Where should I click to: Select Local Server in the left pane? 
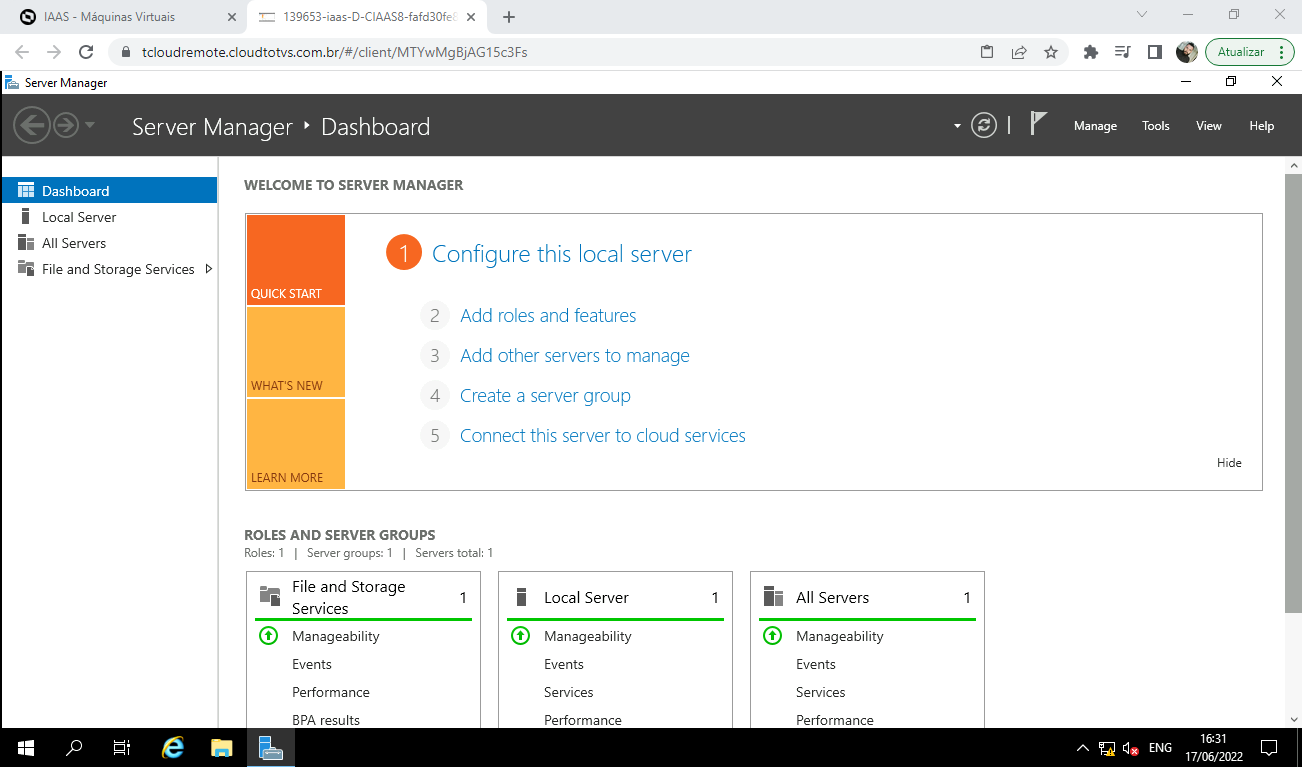tap(109, 217)
